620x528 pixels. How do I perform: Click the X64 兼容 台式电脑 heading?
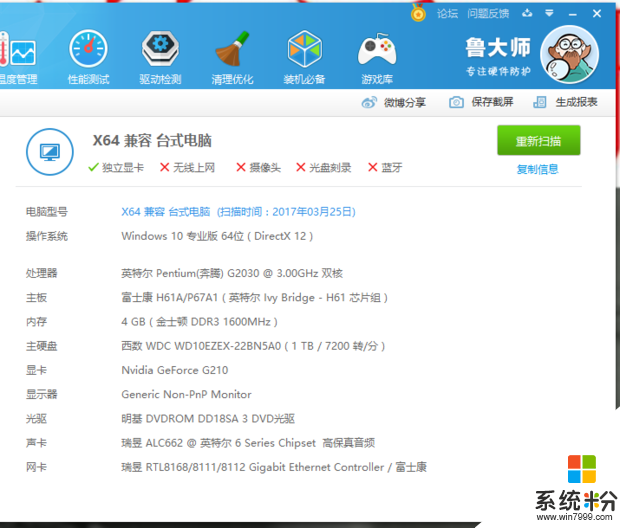152,140
